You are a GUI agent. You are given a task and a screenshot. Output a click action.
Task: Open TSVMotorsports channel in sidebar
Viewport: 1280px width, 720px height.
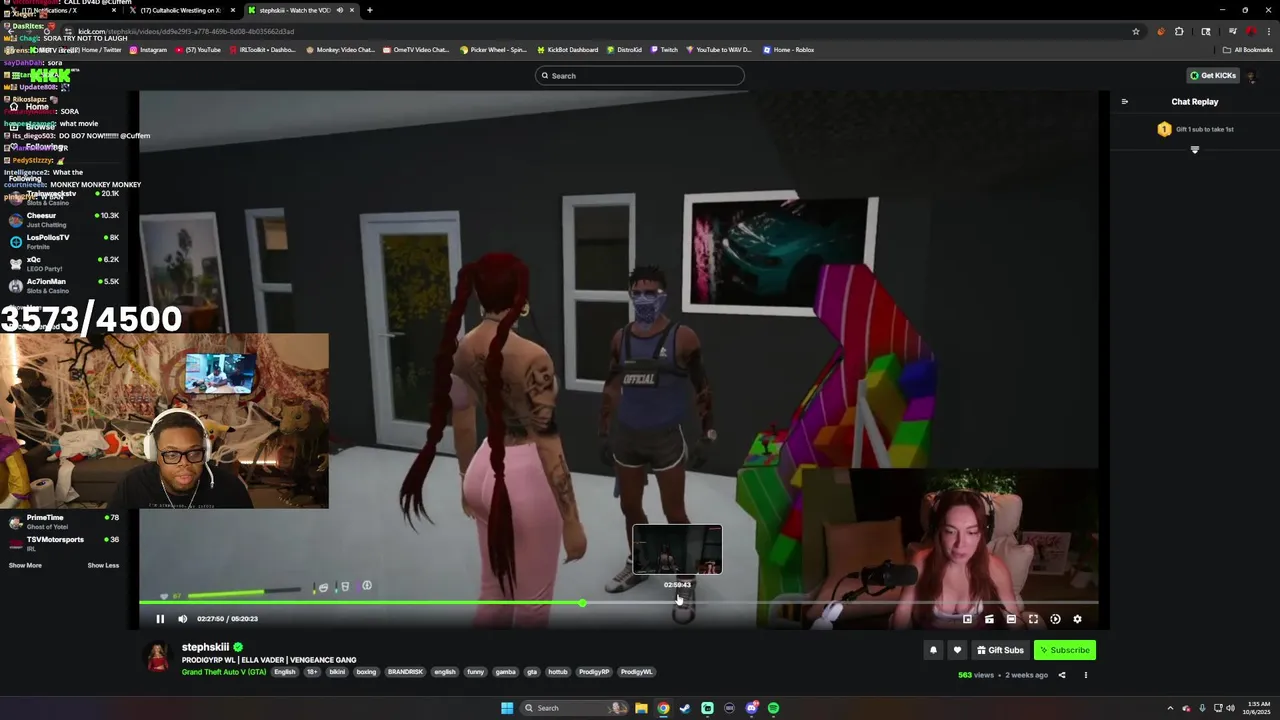(x=62, y=544)
